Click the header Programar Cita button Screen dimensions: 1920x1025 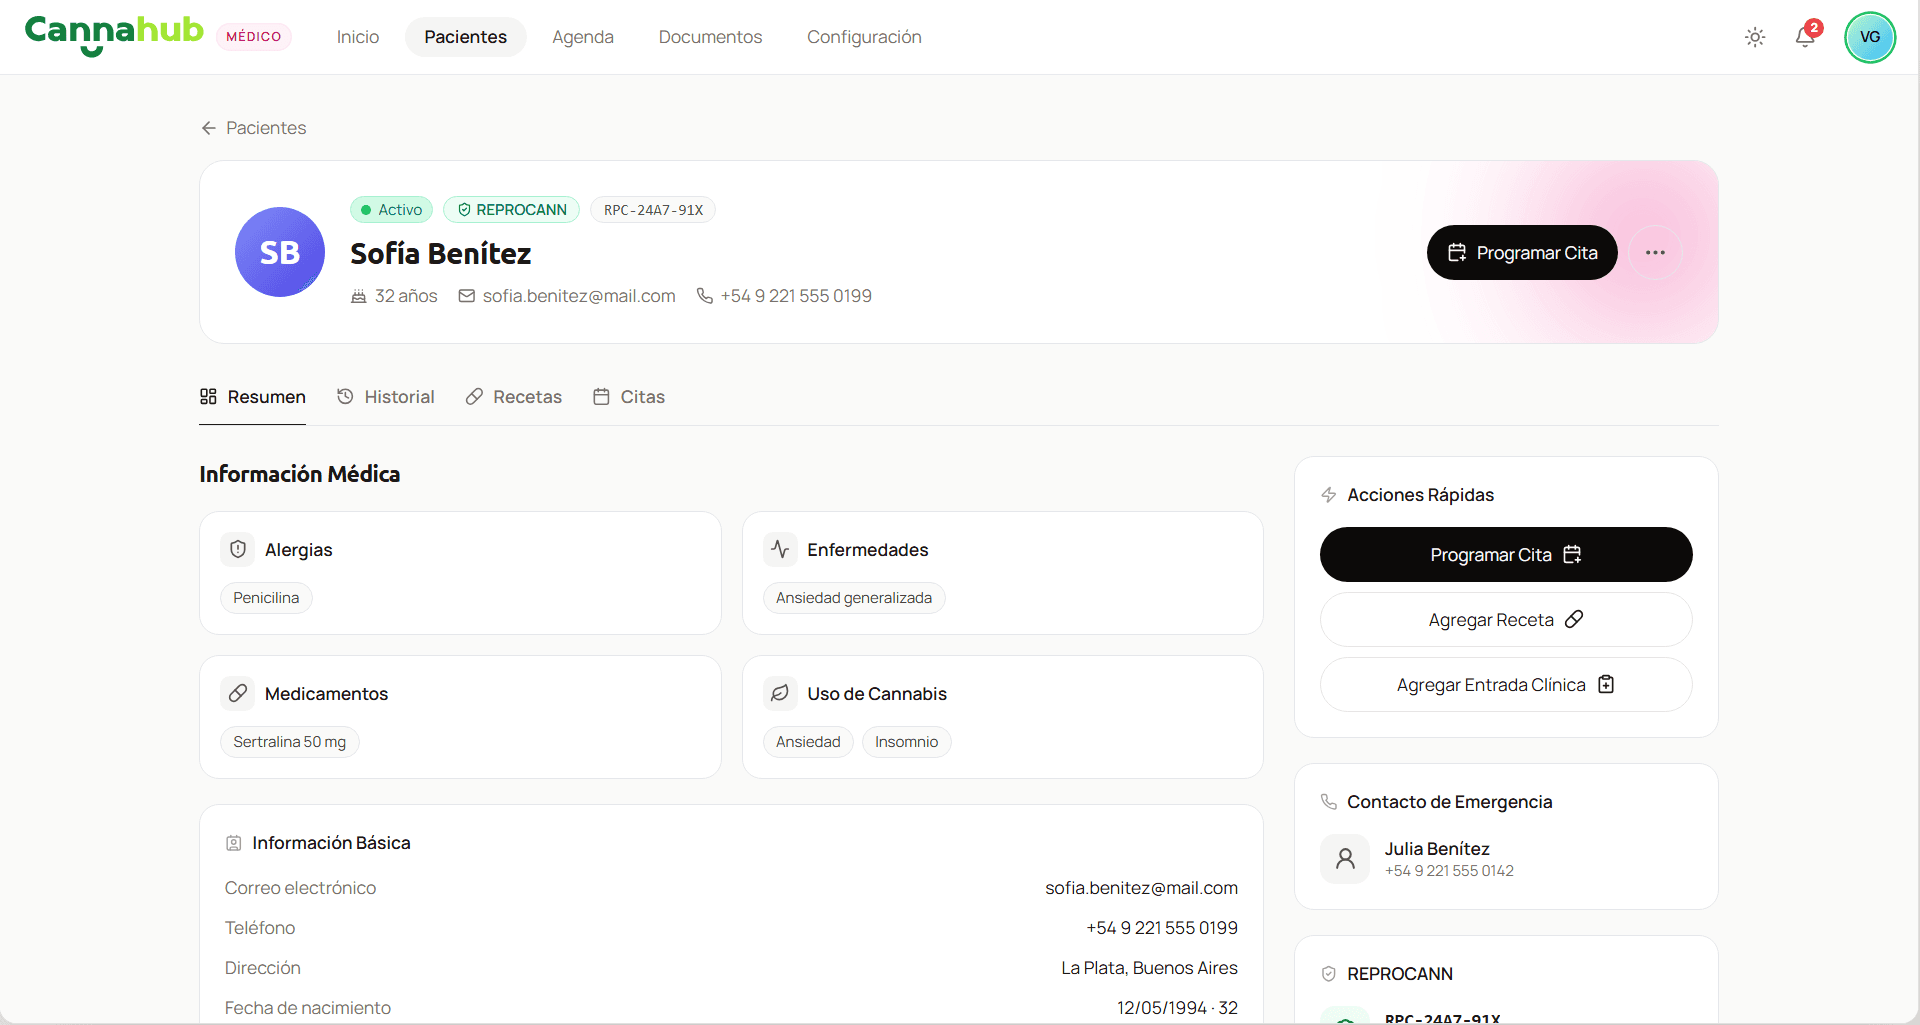(1522, 252)
